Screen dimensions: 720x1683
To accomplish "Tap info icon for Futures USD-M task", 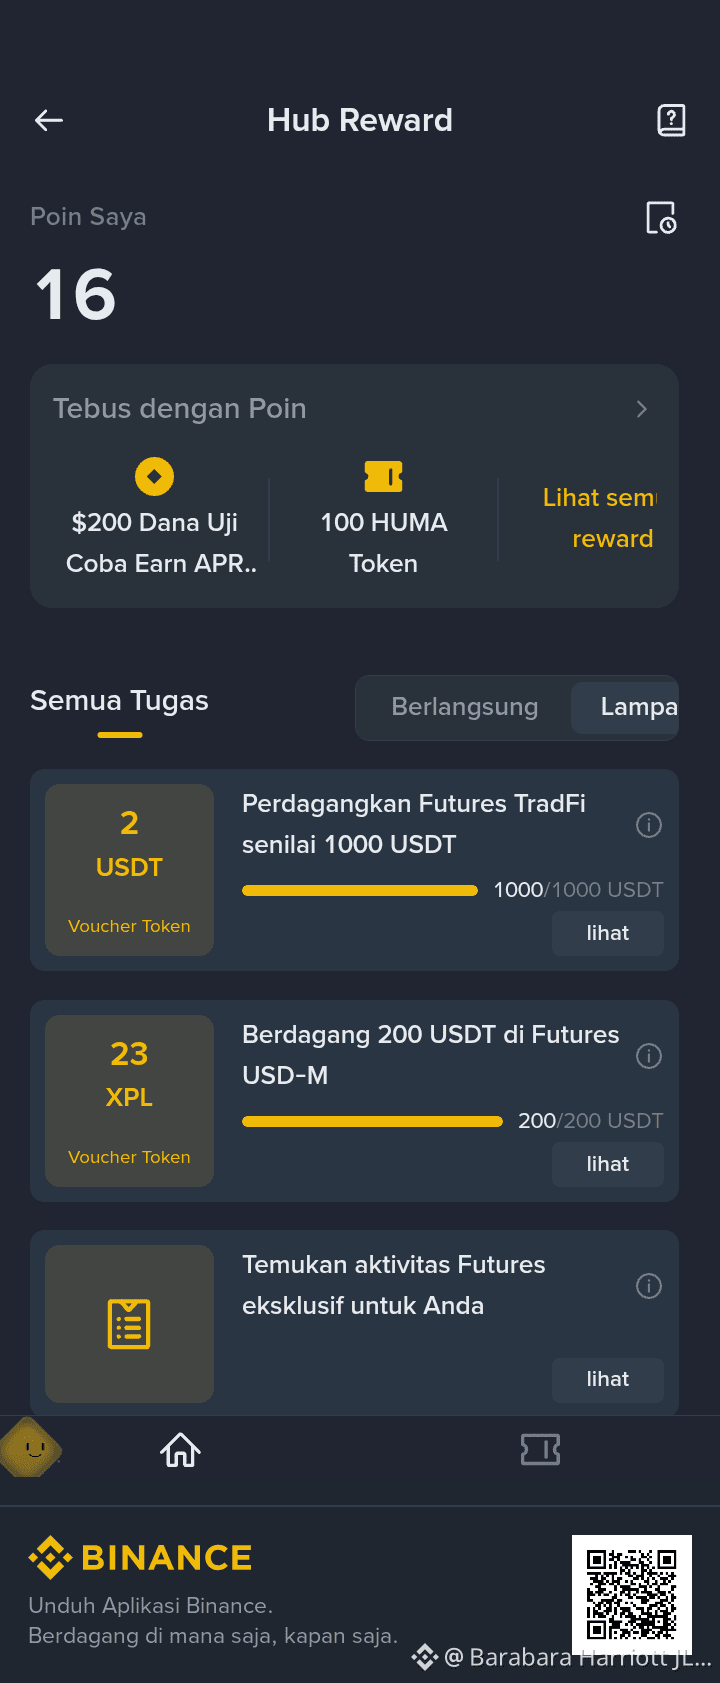I will [649, 1056].
